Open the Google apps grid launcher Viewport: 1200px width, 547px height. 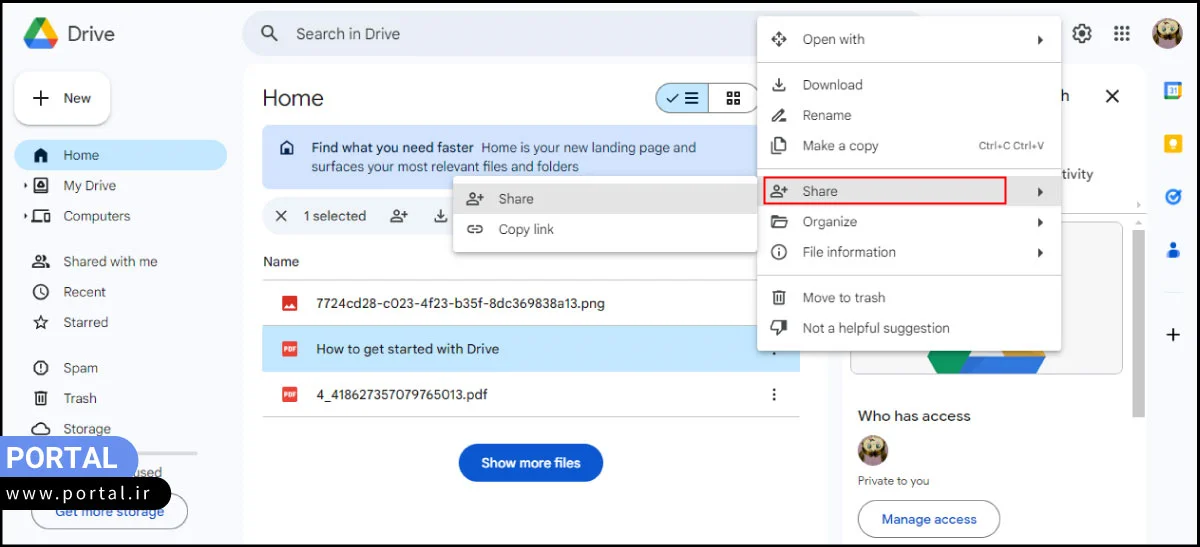click(x=1122, y=34)
